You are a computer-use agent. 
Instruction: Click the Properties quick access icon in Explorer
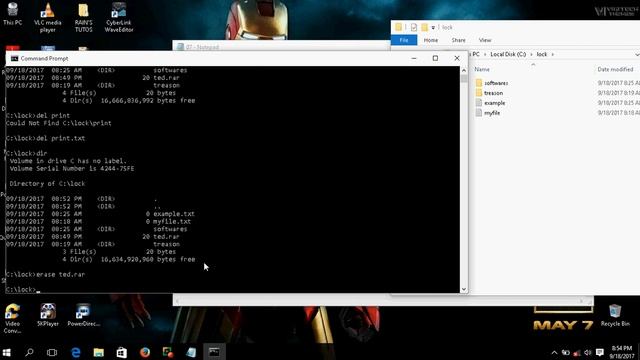(x=414, y=27)
